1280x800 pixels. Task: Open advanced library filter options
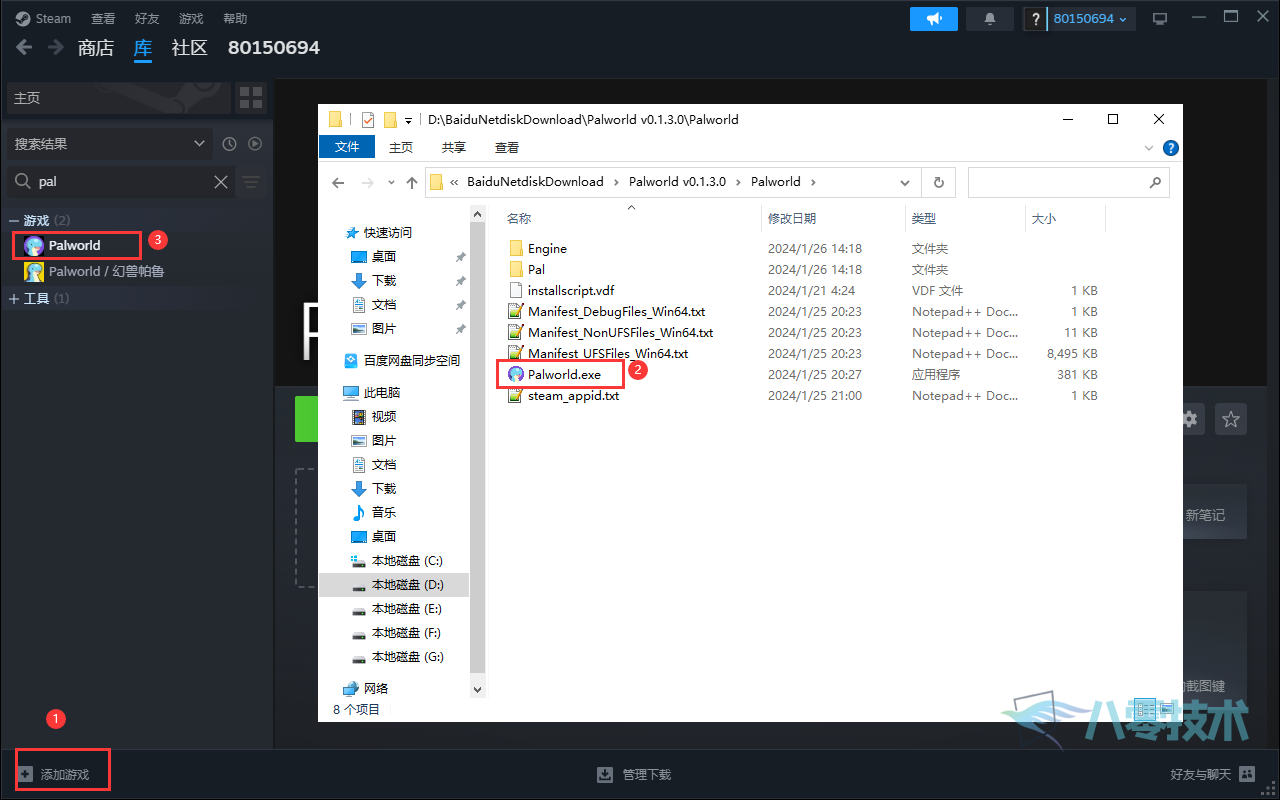click(x=251, y=182)
